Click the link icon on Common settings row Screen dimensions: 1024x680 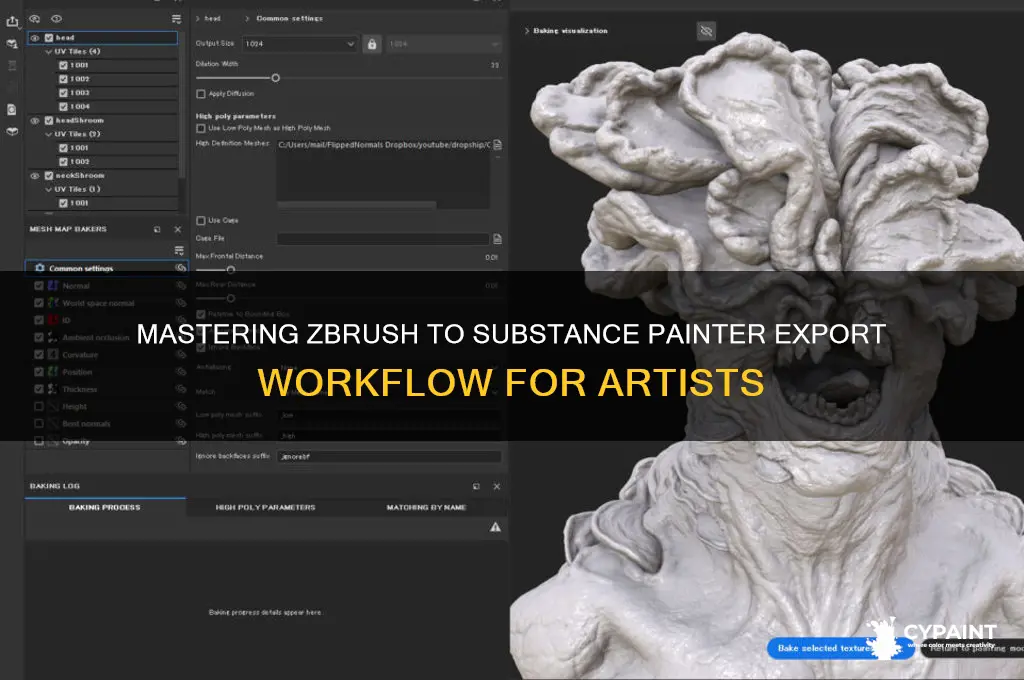[181, 268]
